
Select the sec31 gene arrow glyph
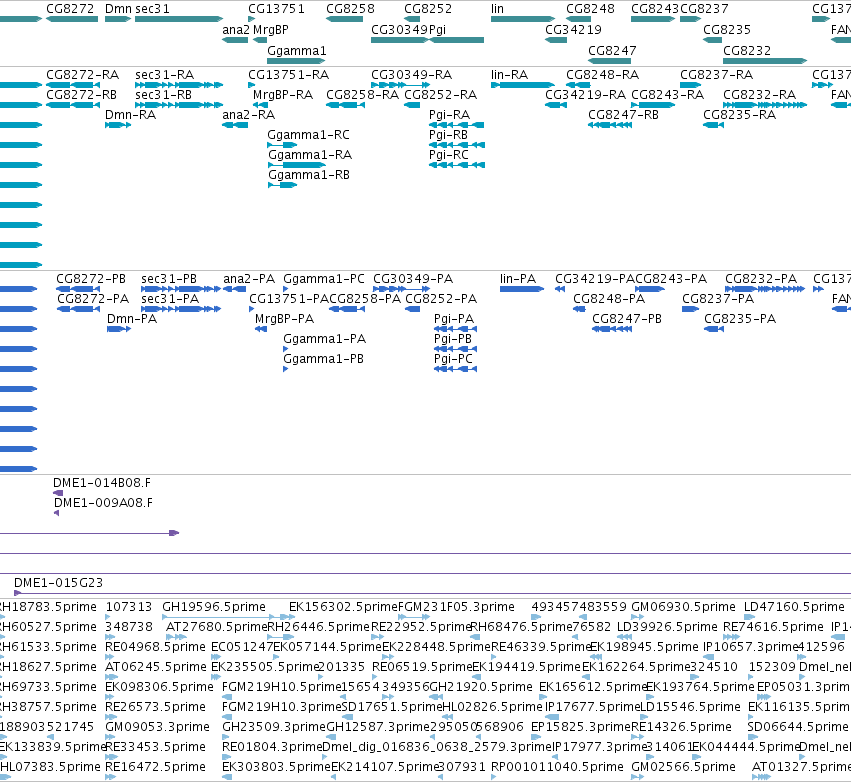click(x=179, y=19)
